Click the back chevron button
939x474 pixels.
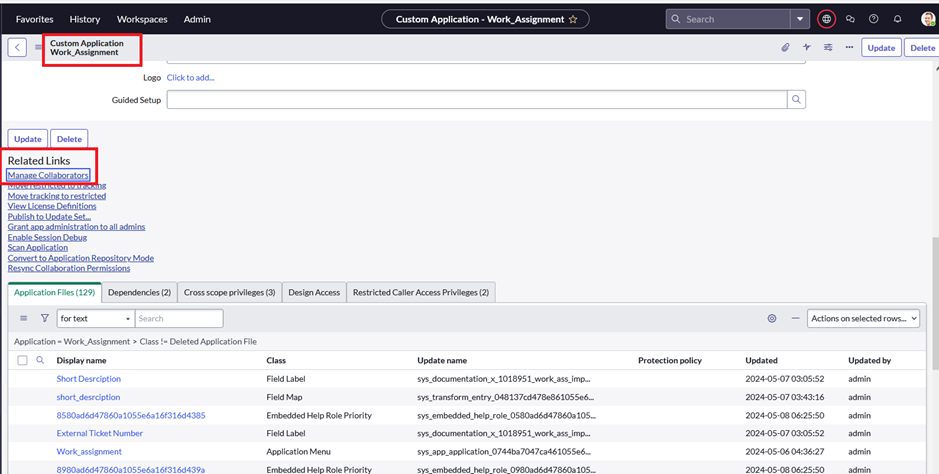pyautogui.click(x=17, y=47)
